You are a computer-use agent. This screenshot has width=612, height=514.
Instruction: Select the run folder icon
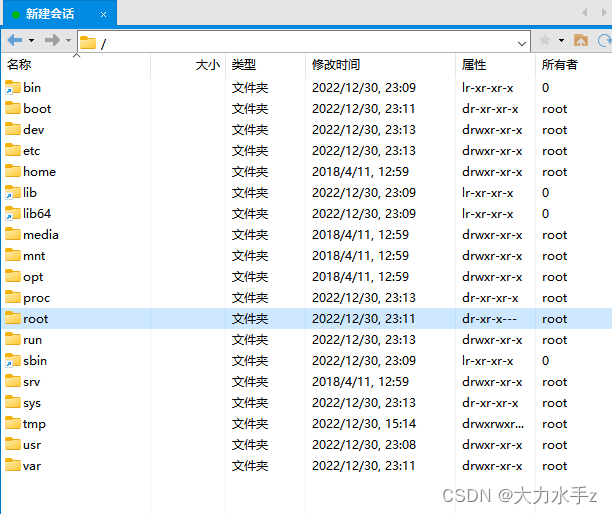[x=12, y=340]
